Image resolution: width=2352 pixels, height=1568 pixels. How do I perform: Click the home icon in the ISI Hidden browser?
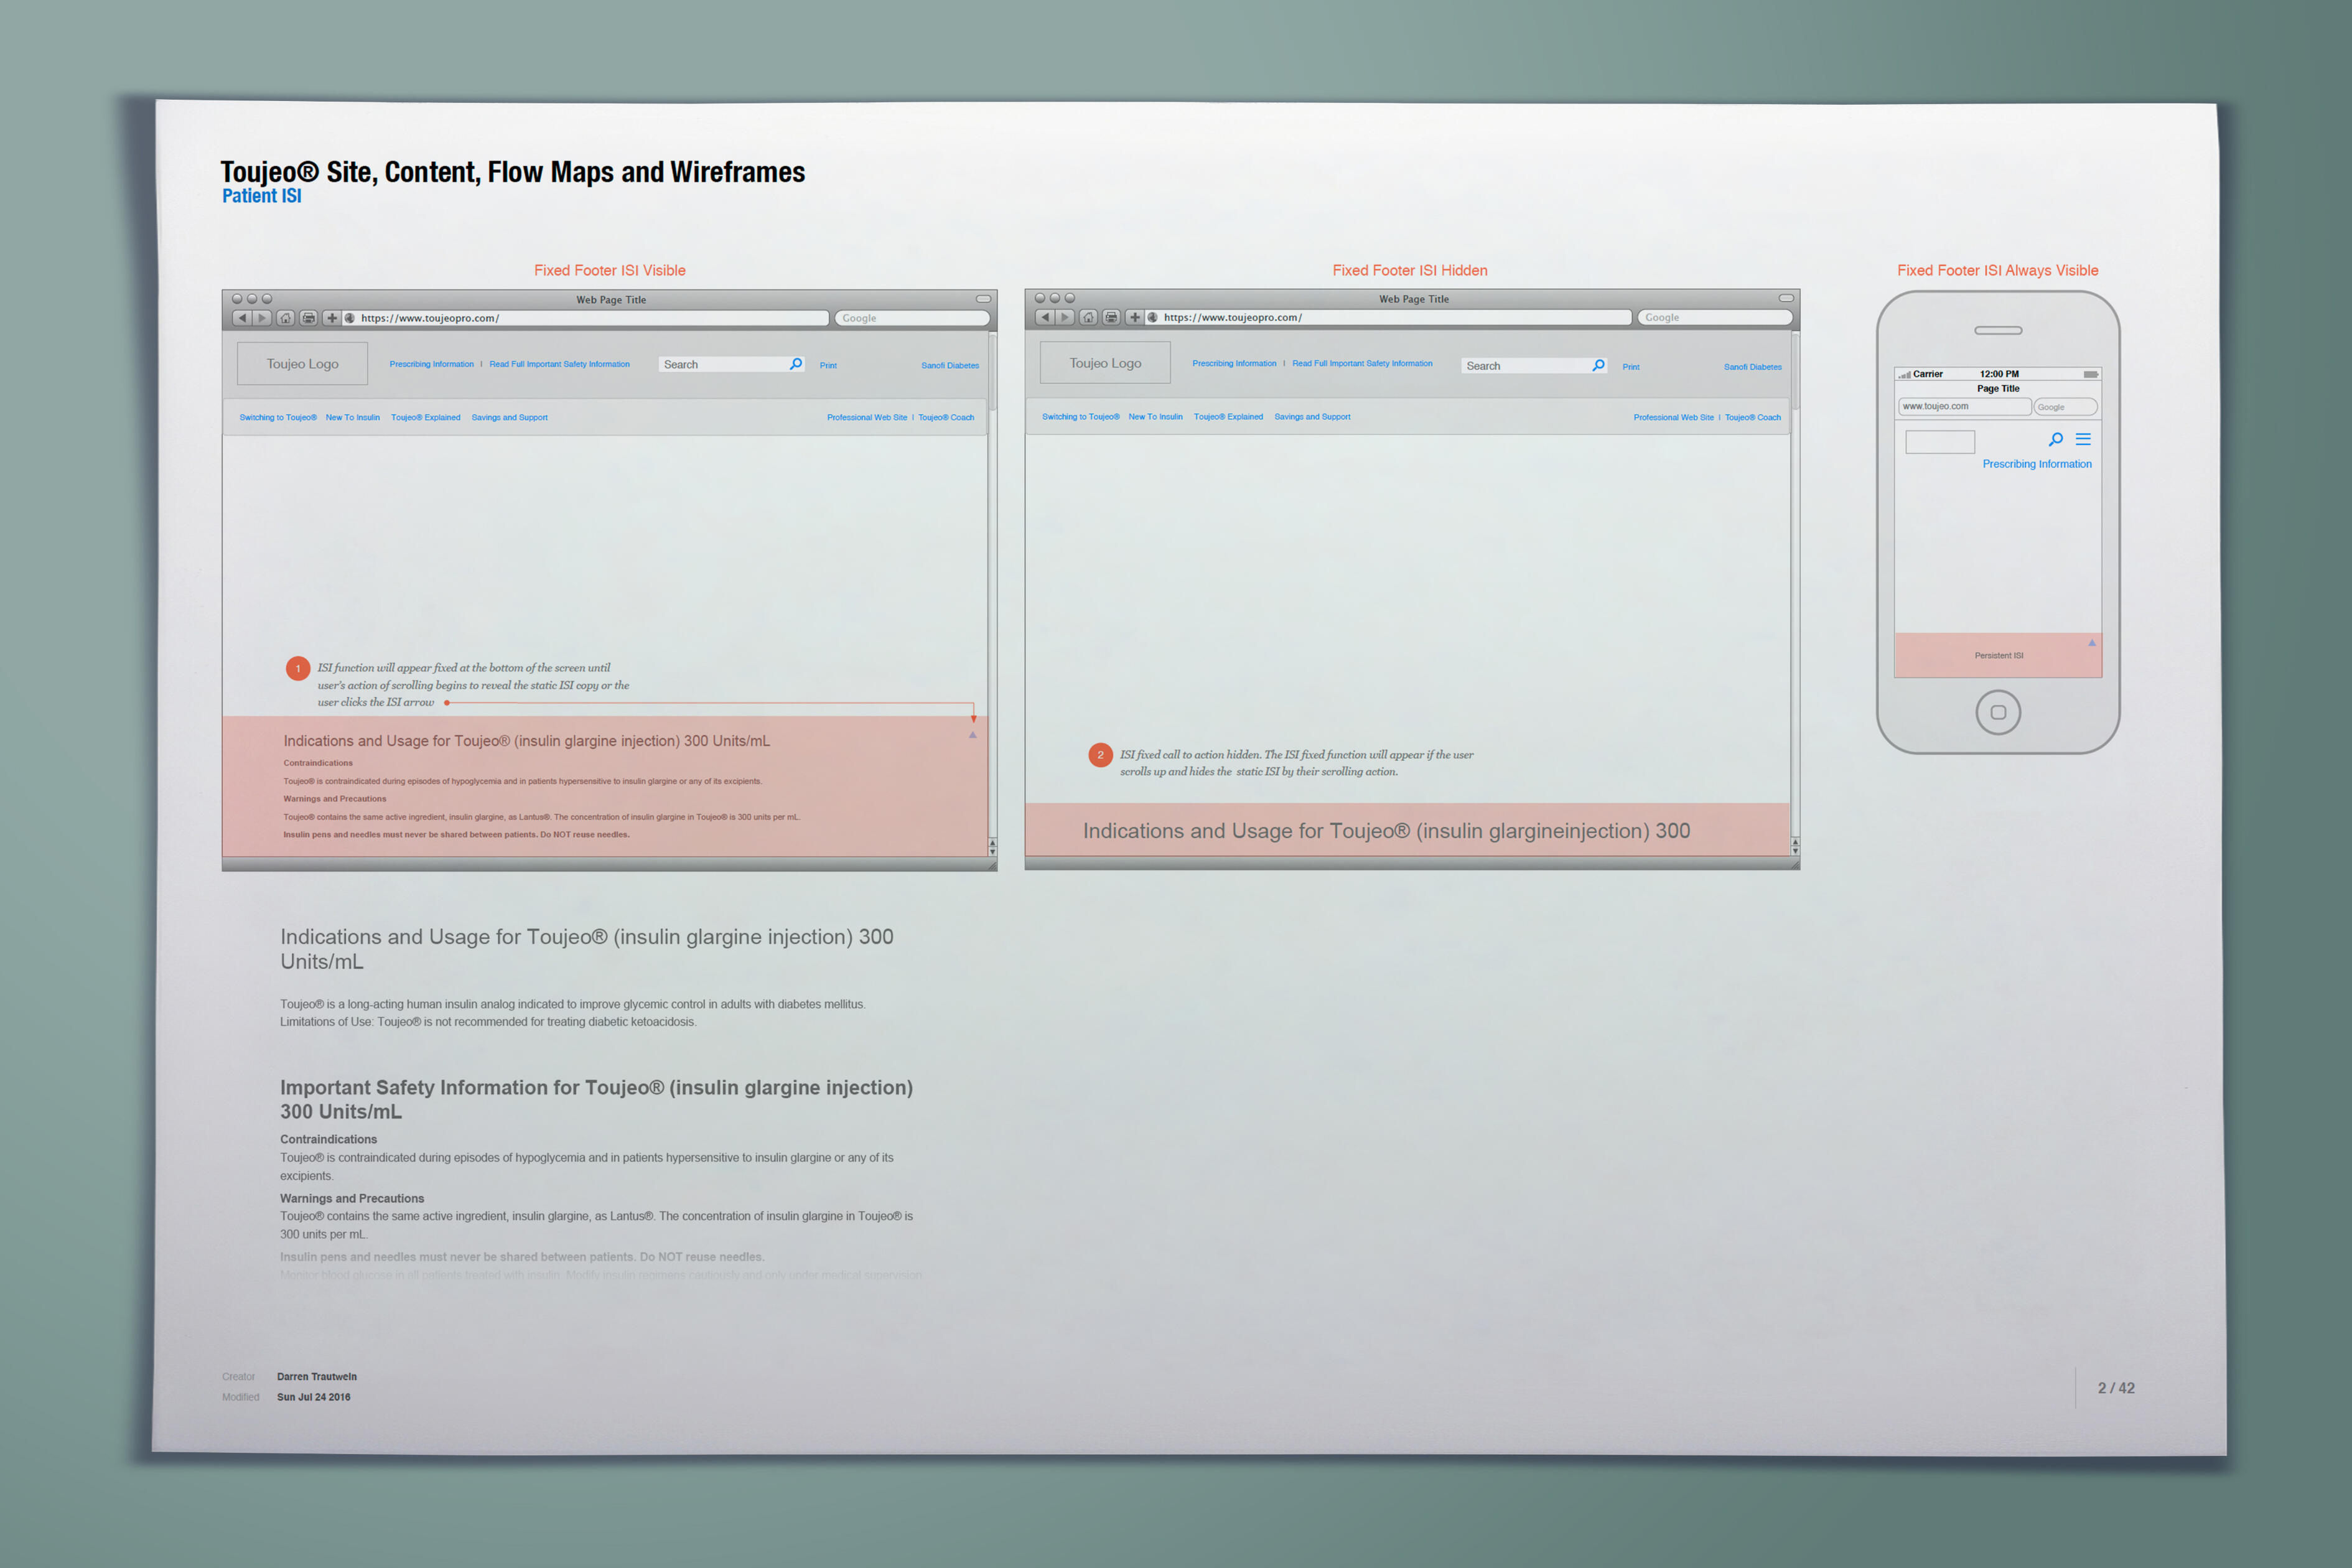tap(1089, 317)
